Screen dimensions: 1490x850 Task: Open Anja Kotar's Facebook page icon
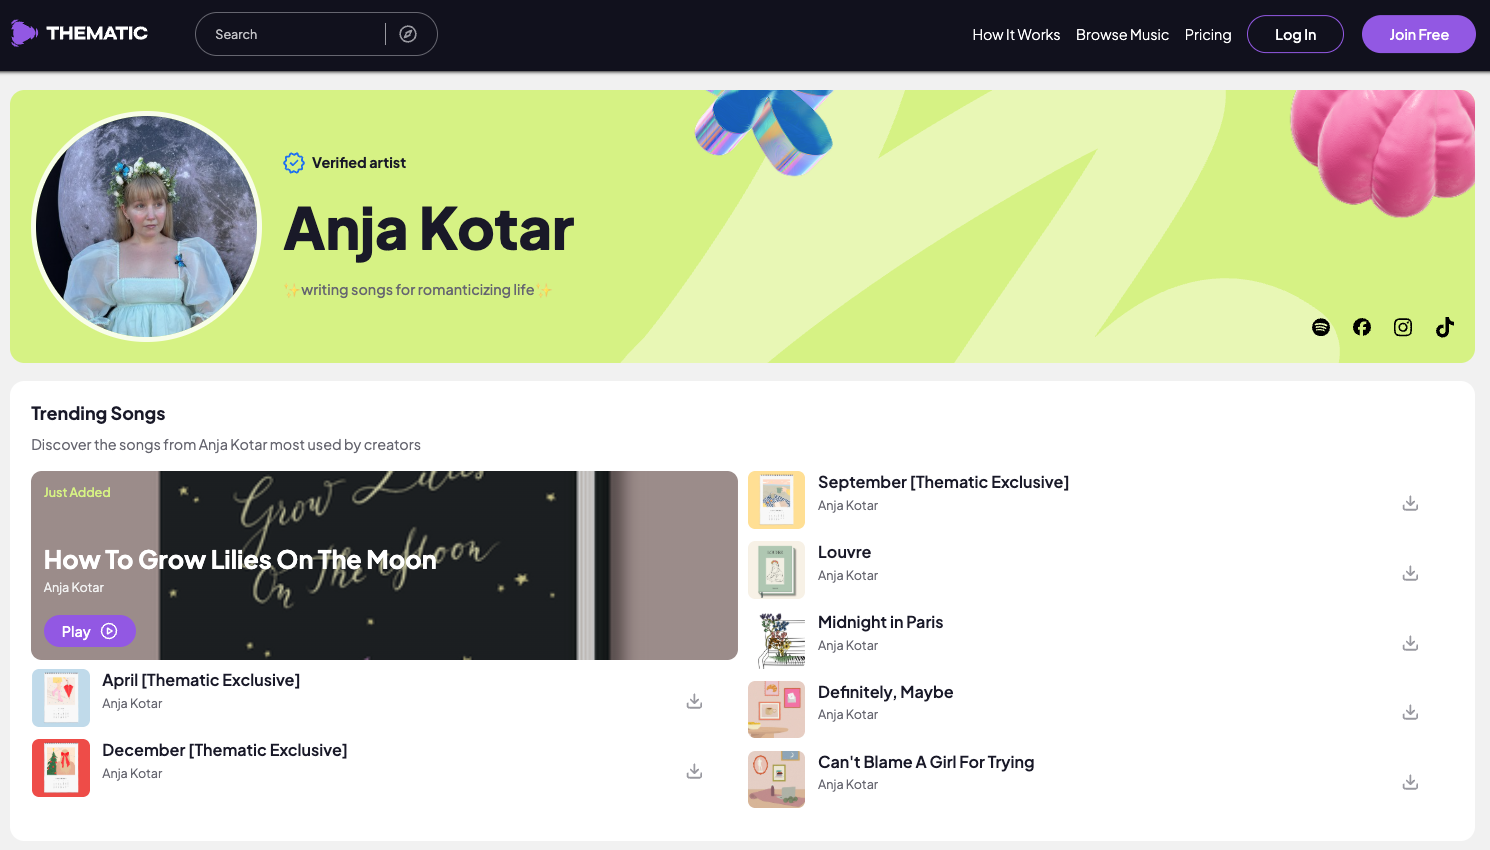point(1362,327)
